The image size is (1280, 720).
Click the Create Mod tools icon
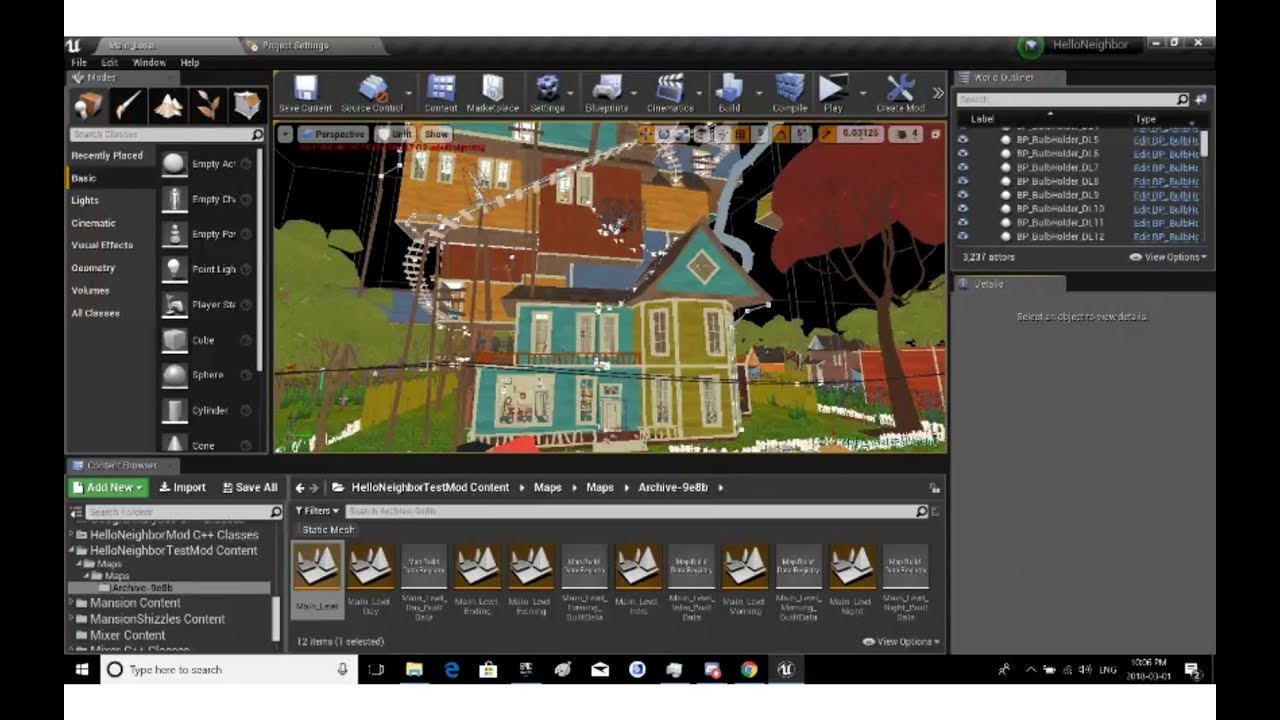coord(900,88)
